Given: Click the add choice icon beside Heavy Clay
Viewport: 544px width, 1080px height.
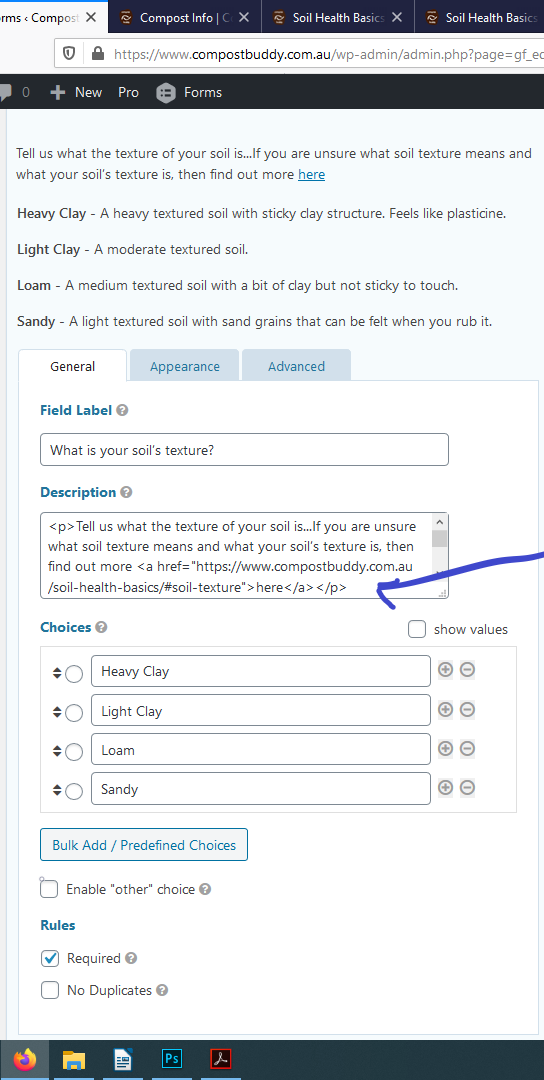Looking at the screenshot, I should tap(446, 669).
